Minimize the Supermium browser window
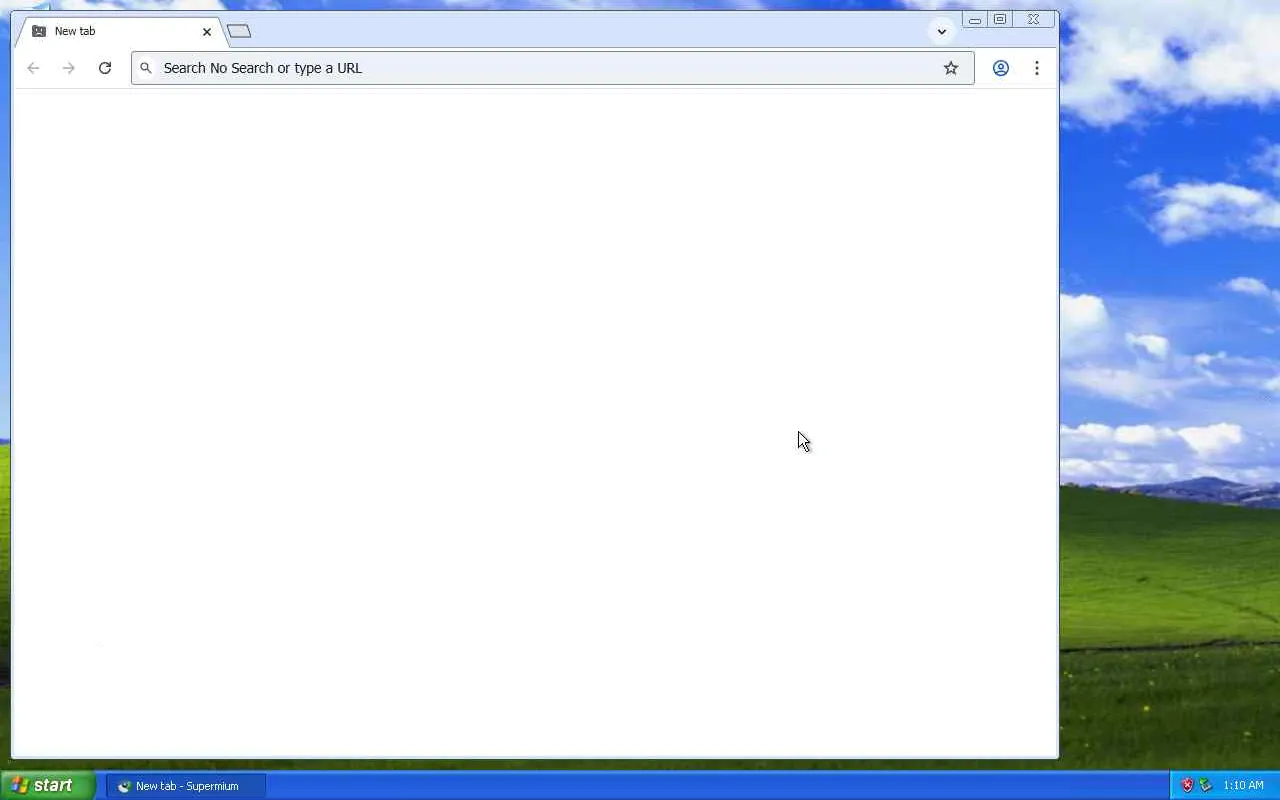1280x800 pixels. tap(974, 19)
